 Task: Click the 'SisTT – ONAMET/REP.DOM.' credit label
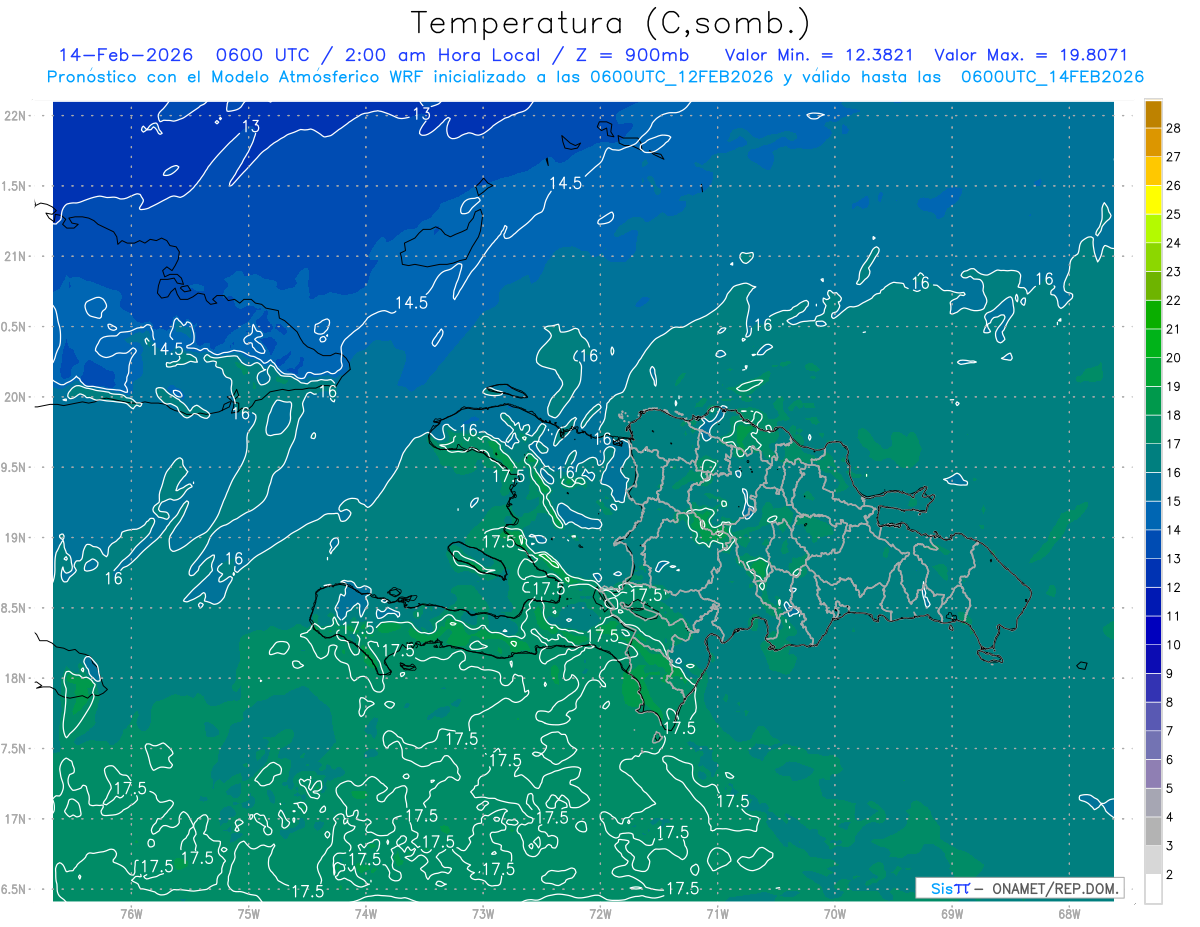[1020, 888]
